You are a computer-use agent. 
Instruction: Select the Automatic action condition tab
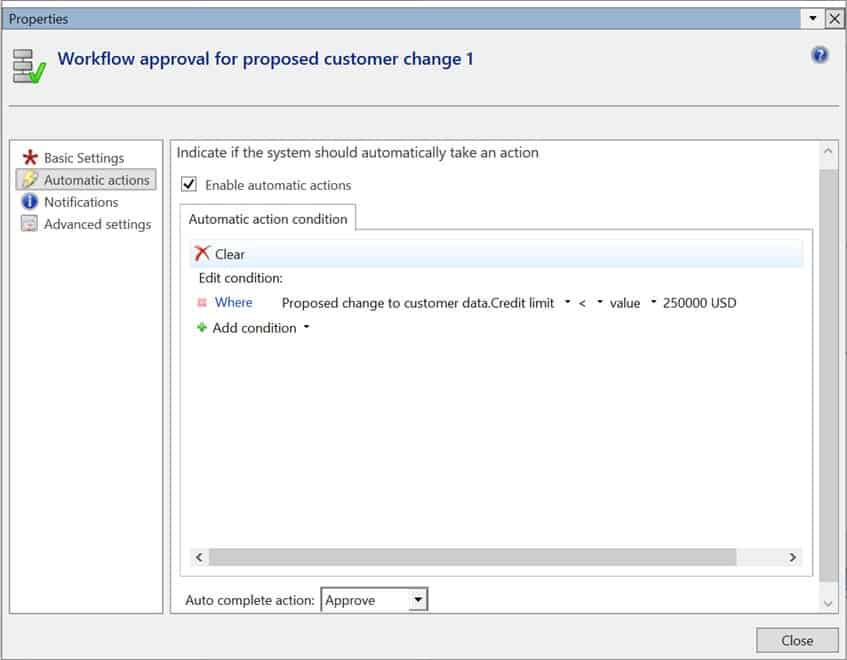point(268,219)
